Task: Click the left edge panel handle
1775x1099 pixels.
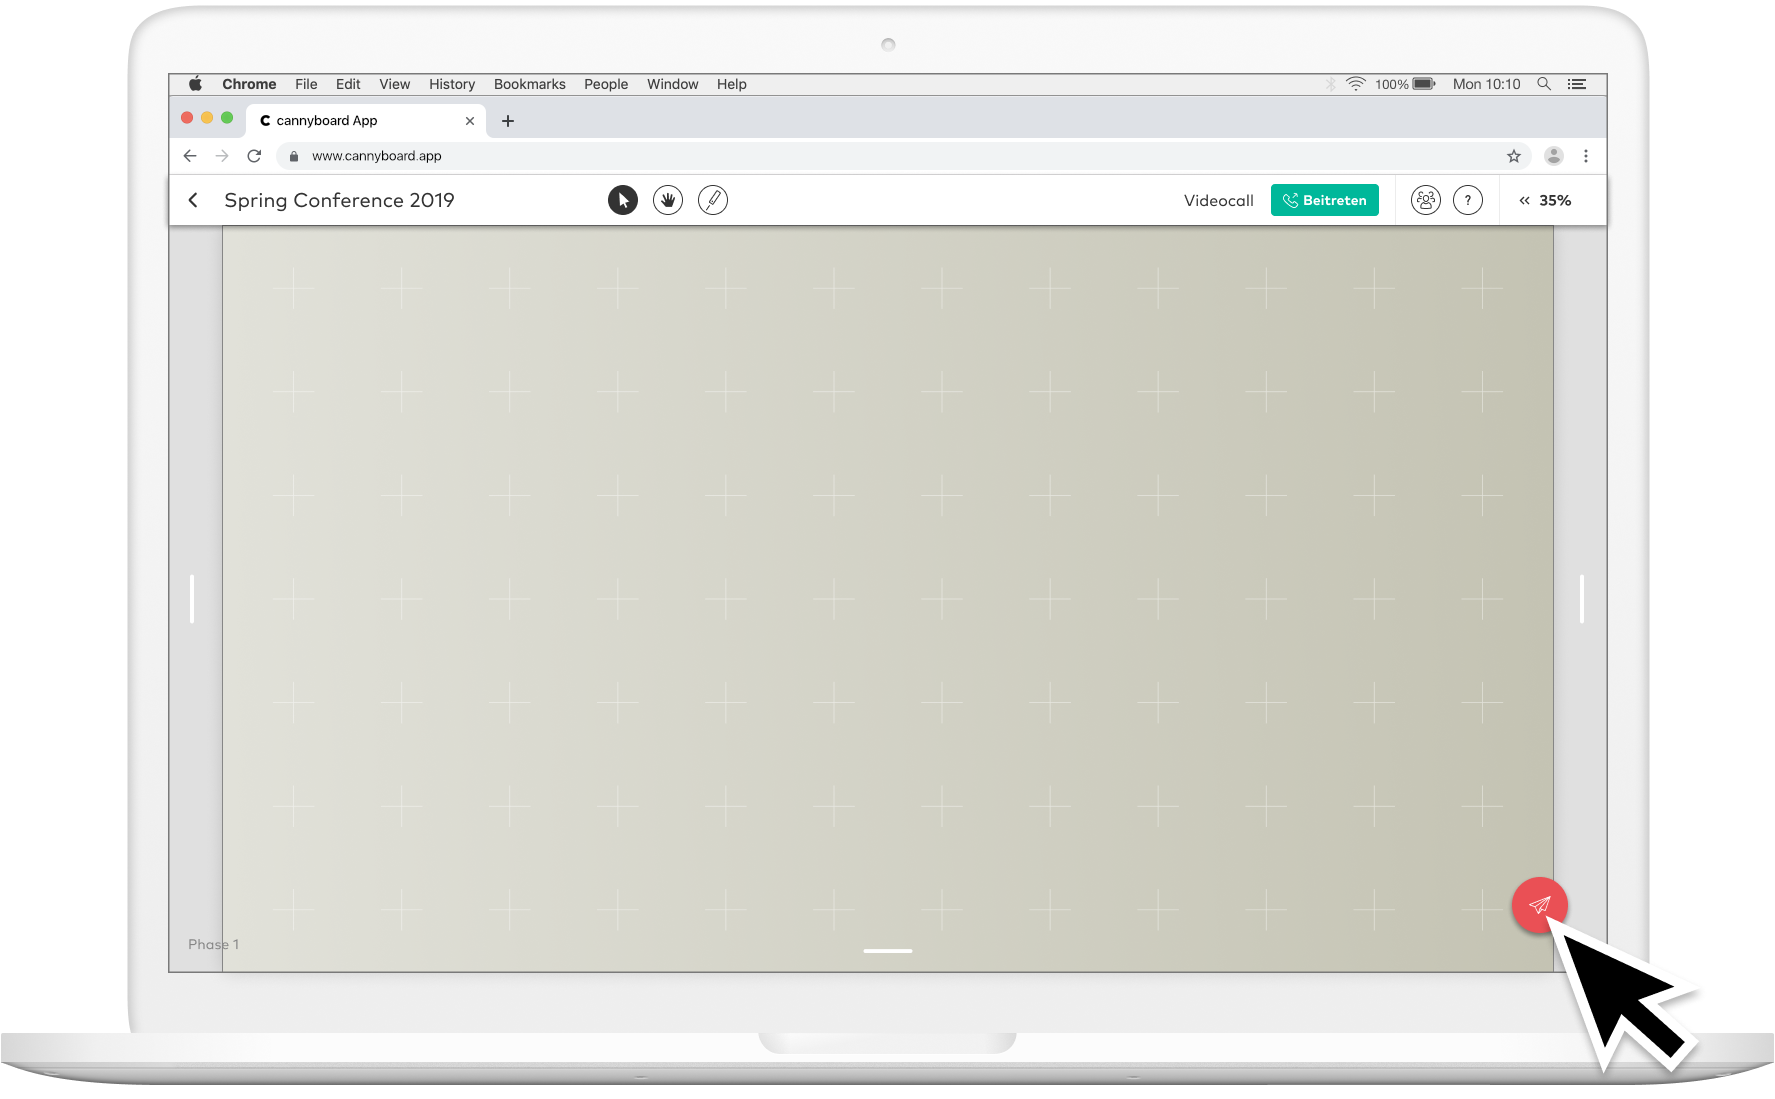Action: pos(192,599)
